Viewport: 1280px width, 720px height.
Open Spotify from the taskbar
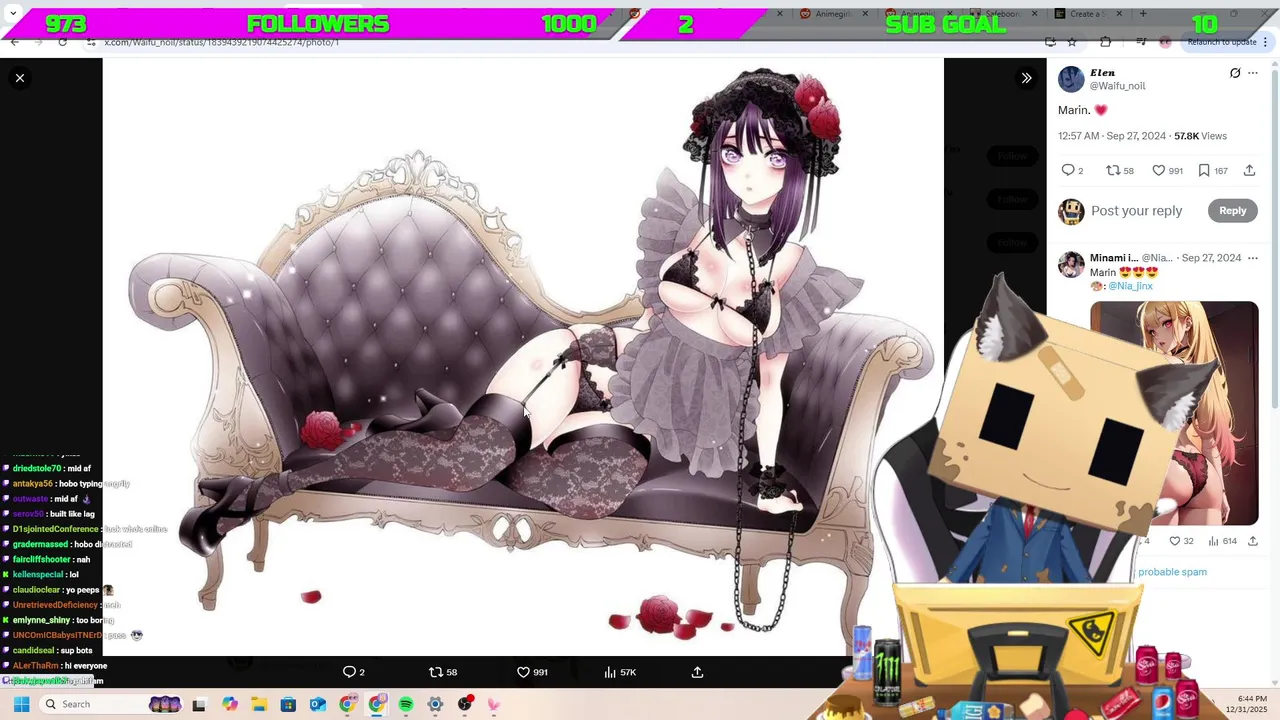[x=406, y=704]
